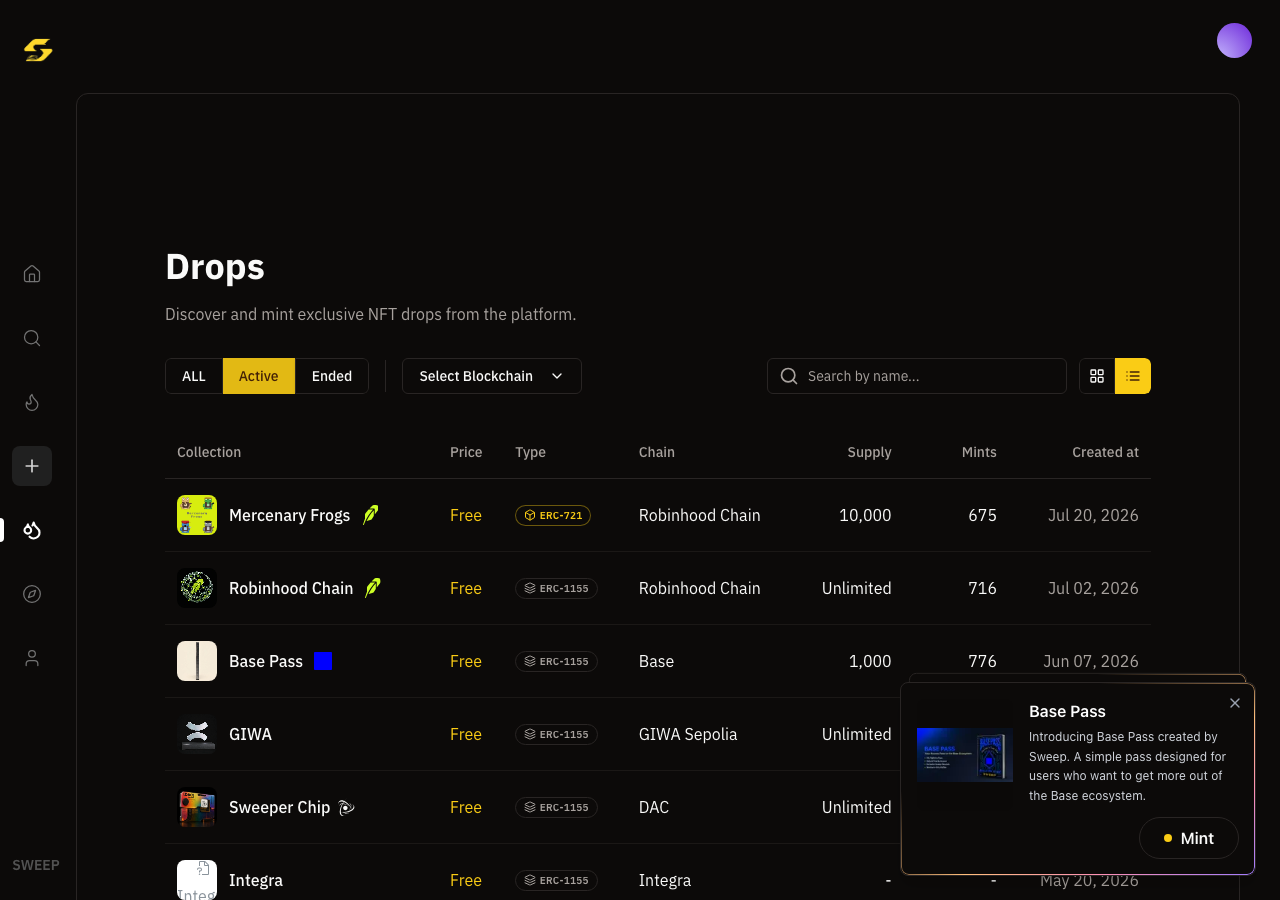Close the Base Pass popup
Screen dimensions: 1280x900
[1235, 703]
